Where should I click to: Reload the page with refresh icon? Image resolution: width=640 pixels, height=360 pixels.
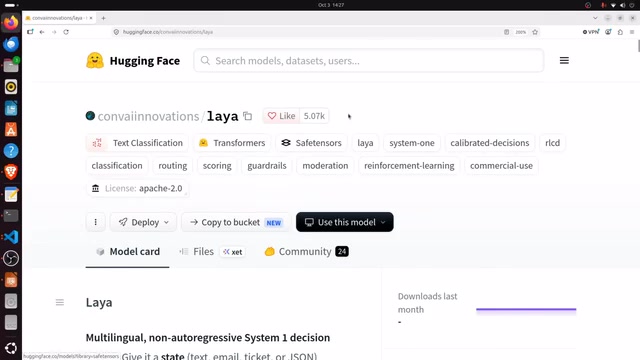tap(66, 32)
